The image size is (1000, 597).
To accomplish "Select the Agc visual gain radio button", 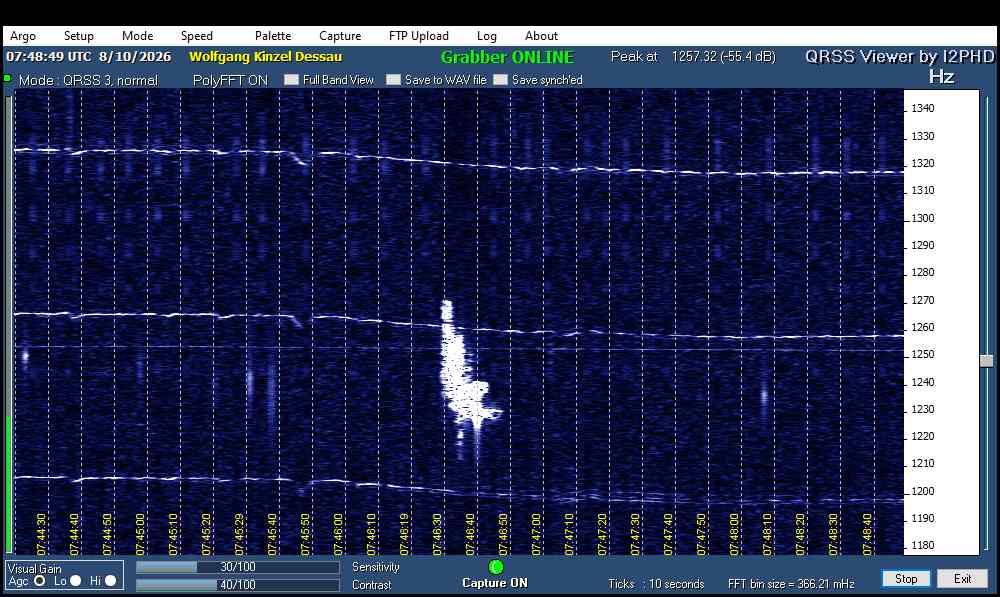I will pyautogui.click(x=40, y=580).
